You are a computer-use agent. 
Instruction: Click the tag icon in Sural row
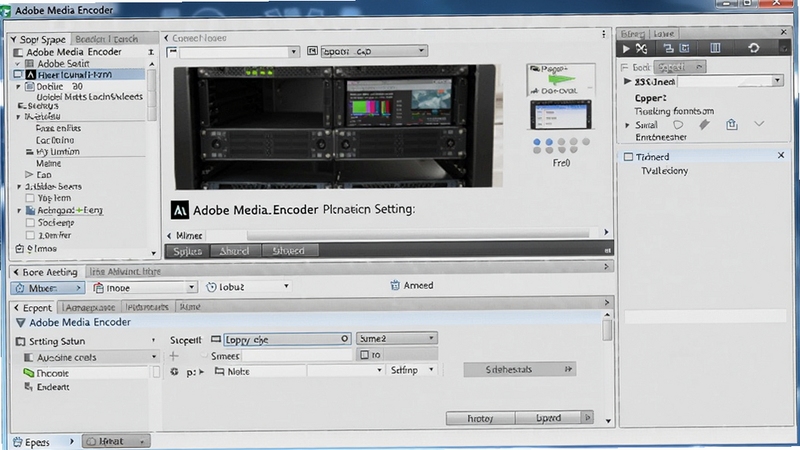coord(704,124)
